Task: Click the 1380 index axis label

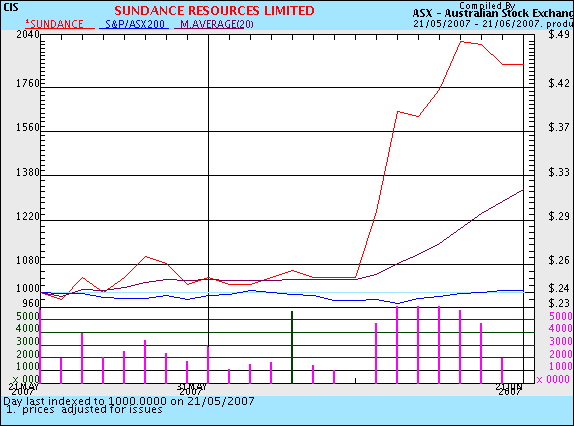Action: pyautogui.click(x=27, y=172)
